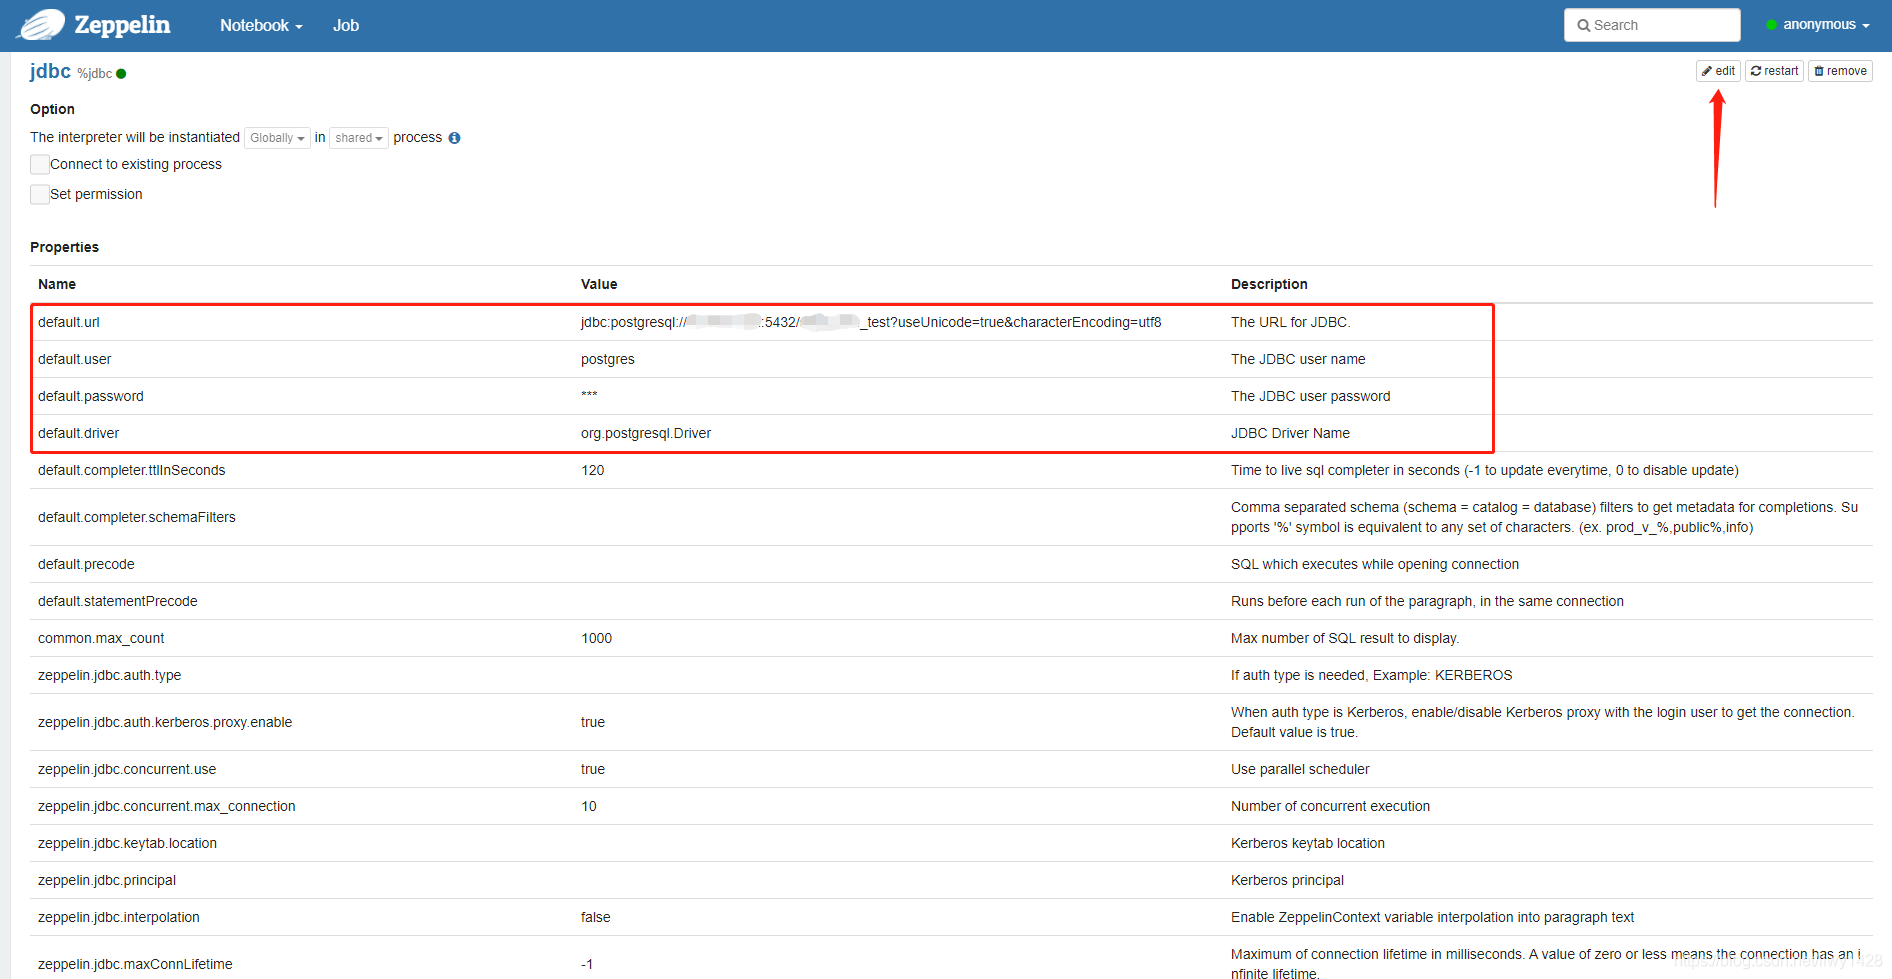Viewport: 1892px width, 979px height.
Task: Click the green jdbc status dot
Action: pyautogui.click(x=121, y=74)
